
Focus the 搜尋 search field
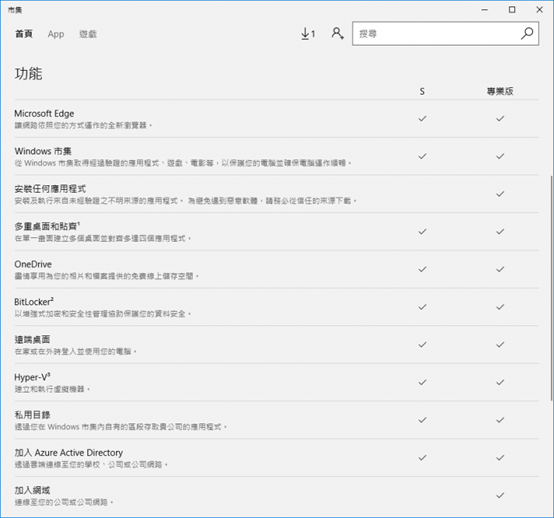pos(445,34)
